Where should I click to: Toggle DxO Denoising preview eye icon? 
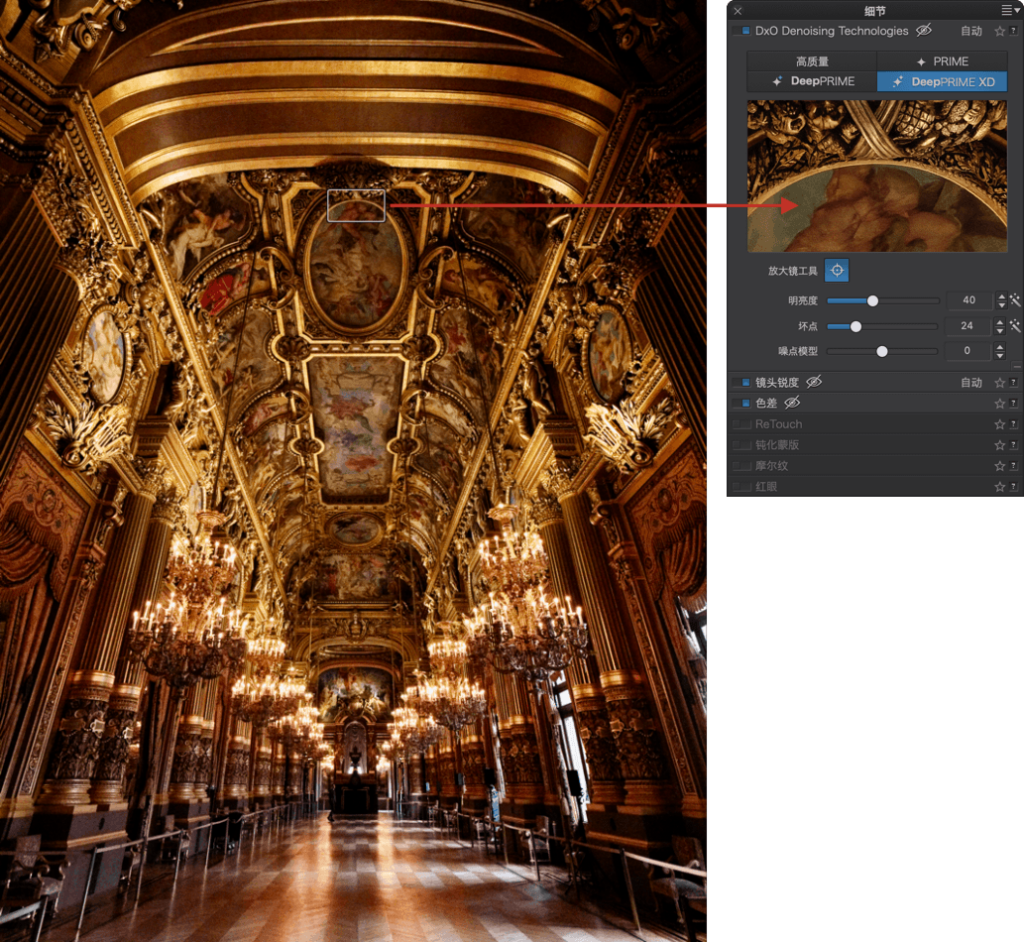[x=923, y=31]
